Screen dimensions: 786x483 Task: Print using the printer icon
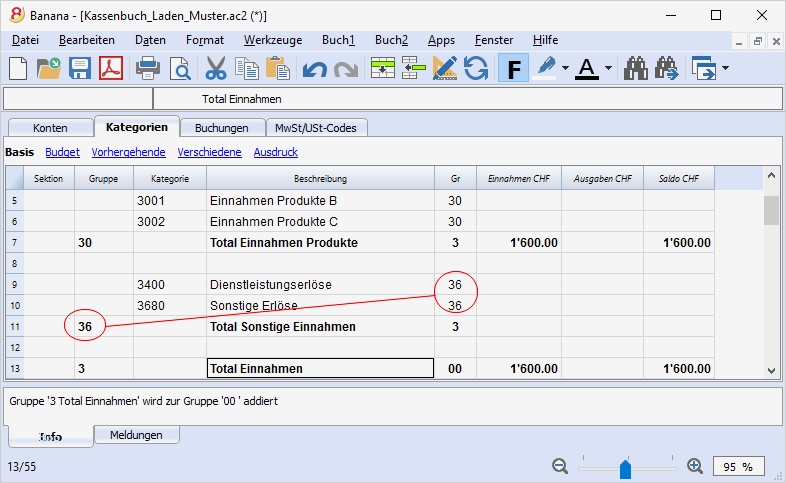[148, 68]
